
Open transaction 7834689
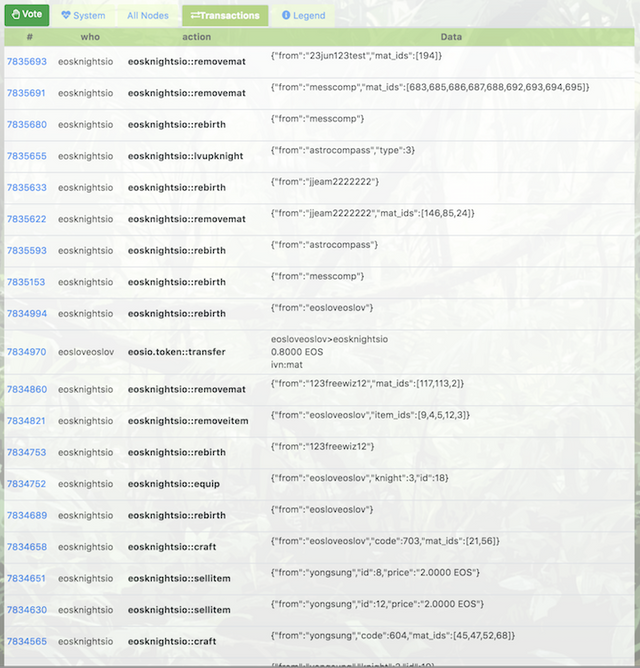coord(26,515)
